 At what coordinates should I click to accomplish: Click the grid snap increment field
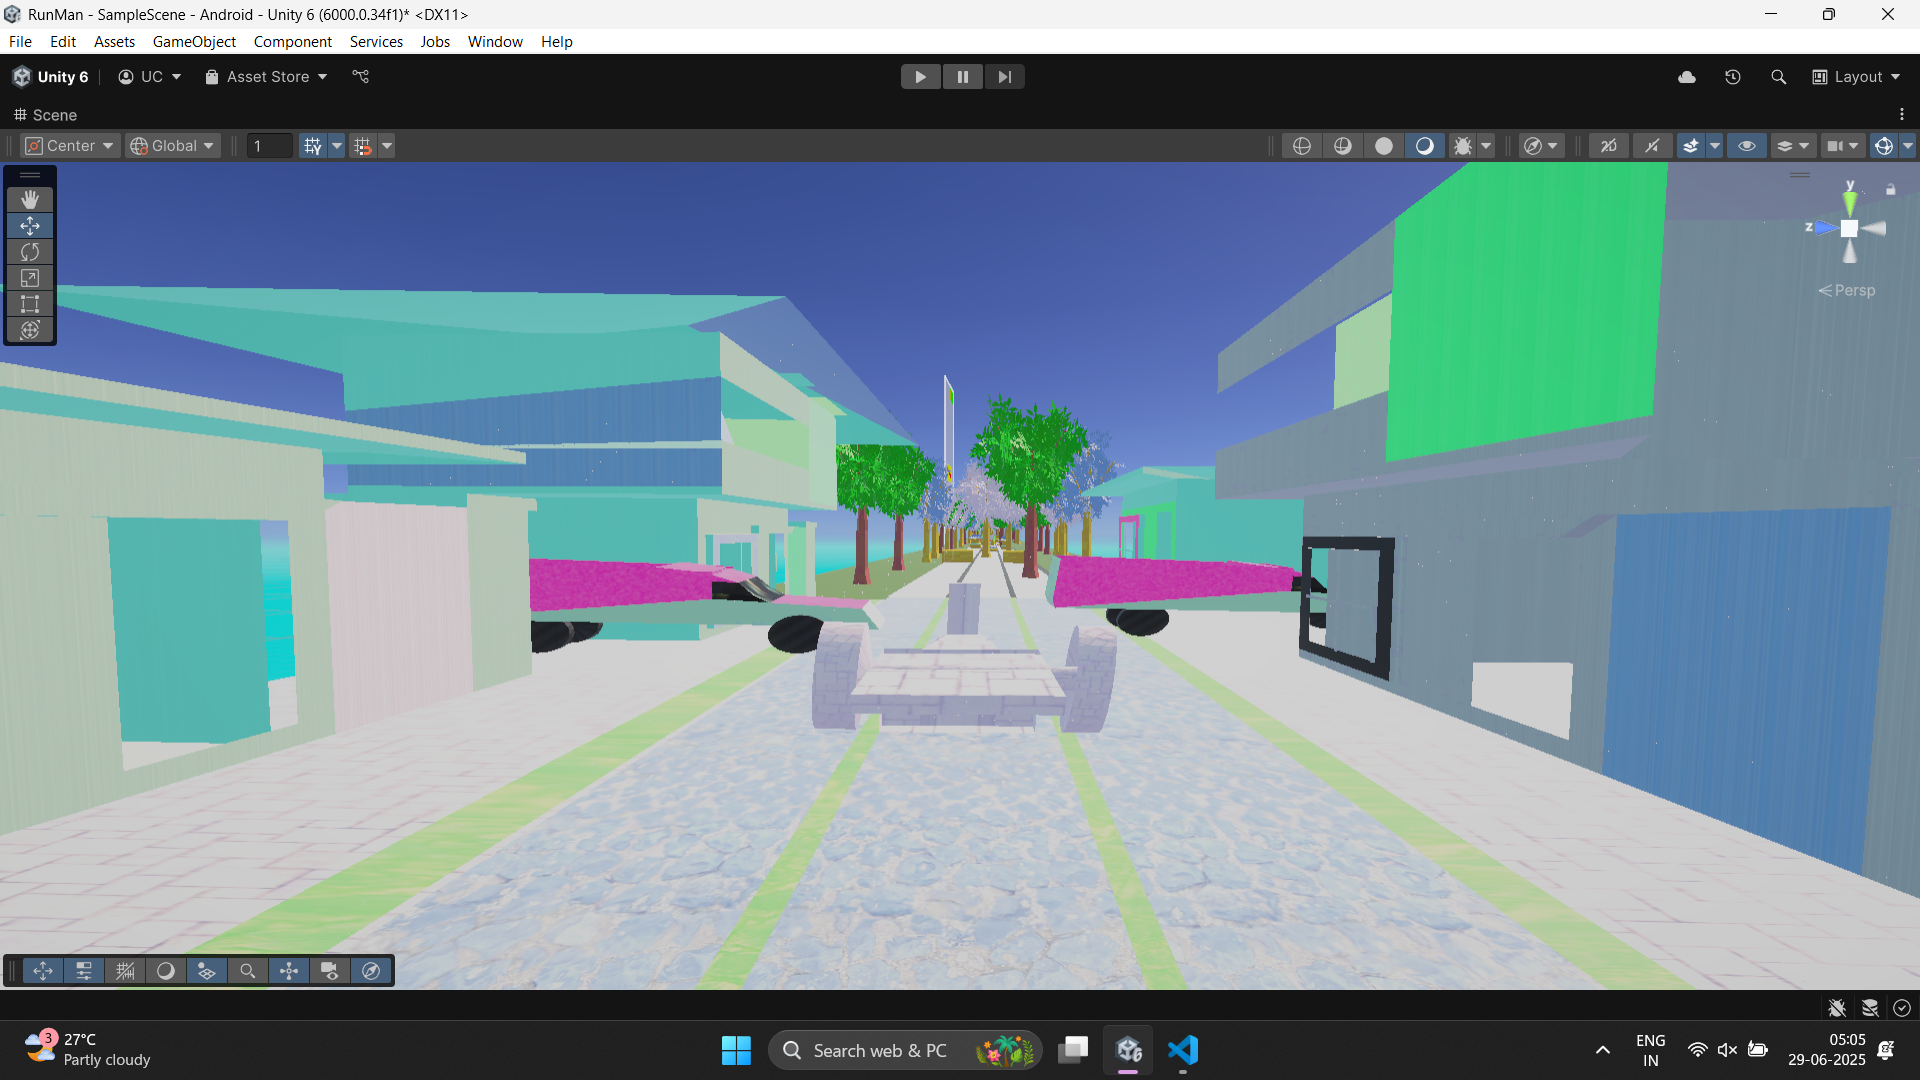(x=269, y=146)
